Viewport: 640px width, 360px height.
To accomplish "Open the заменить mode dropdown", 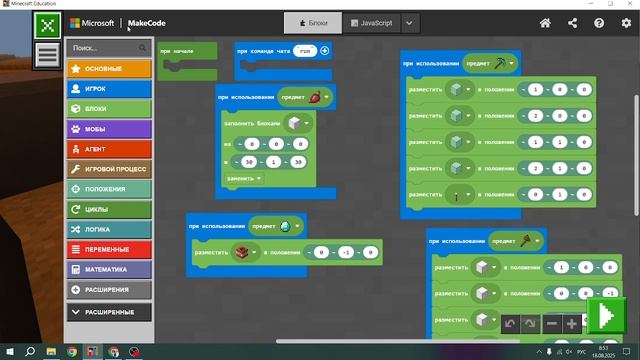I will pos(243,178).
